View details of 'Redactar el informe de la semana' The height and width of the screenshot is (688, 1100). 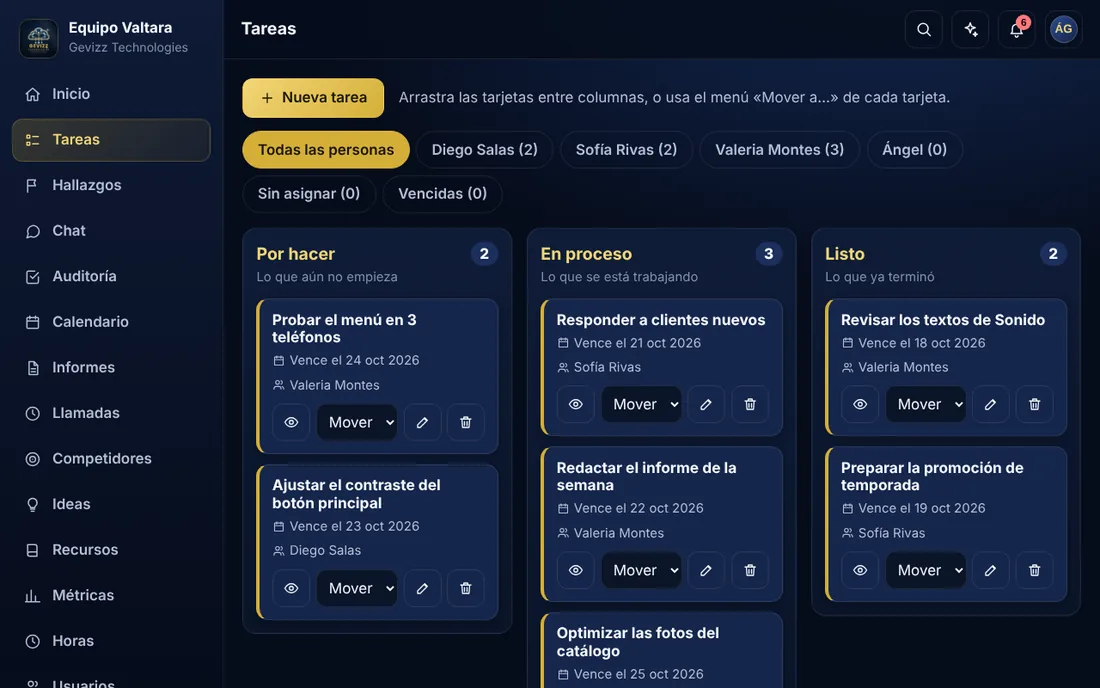[575, 570]
